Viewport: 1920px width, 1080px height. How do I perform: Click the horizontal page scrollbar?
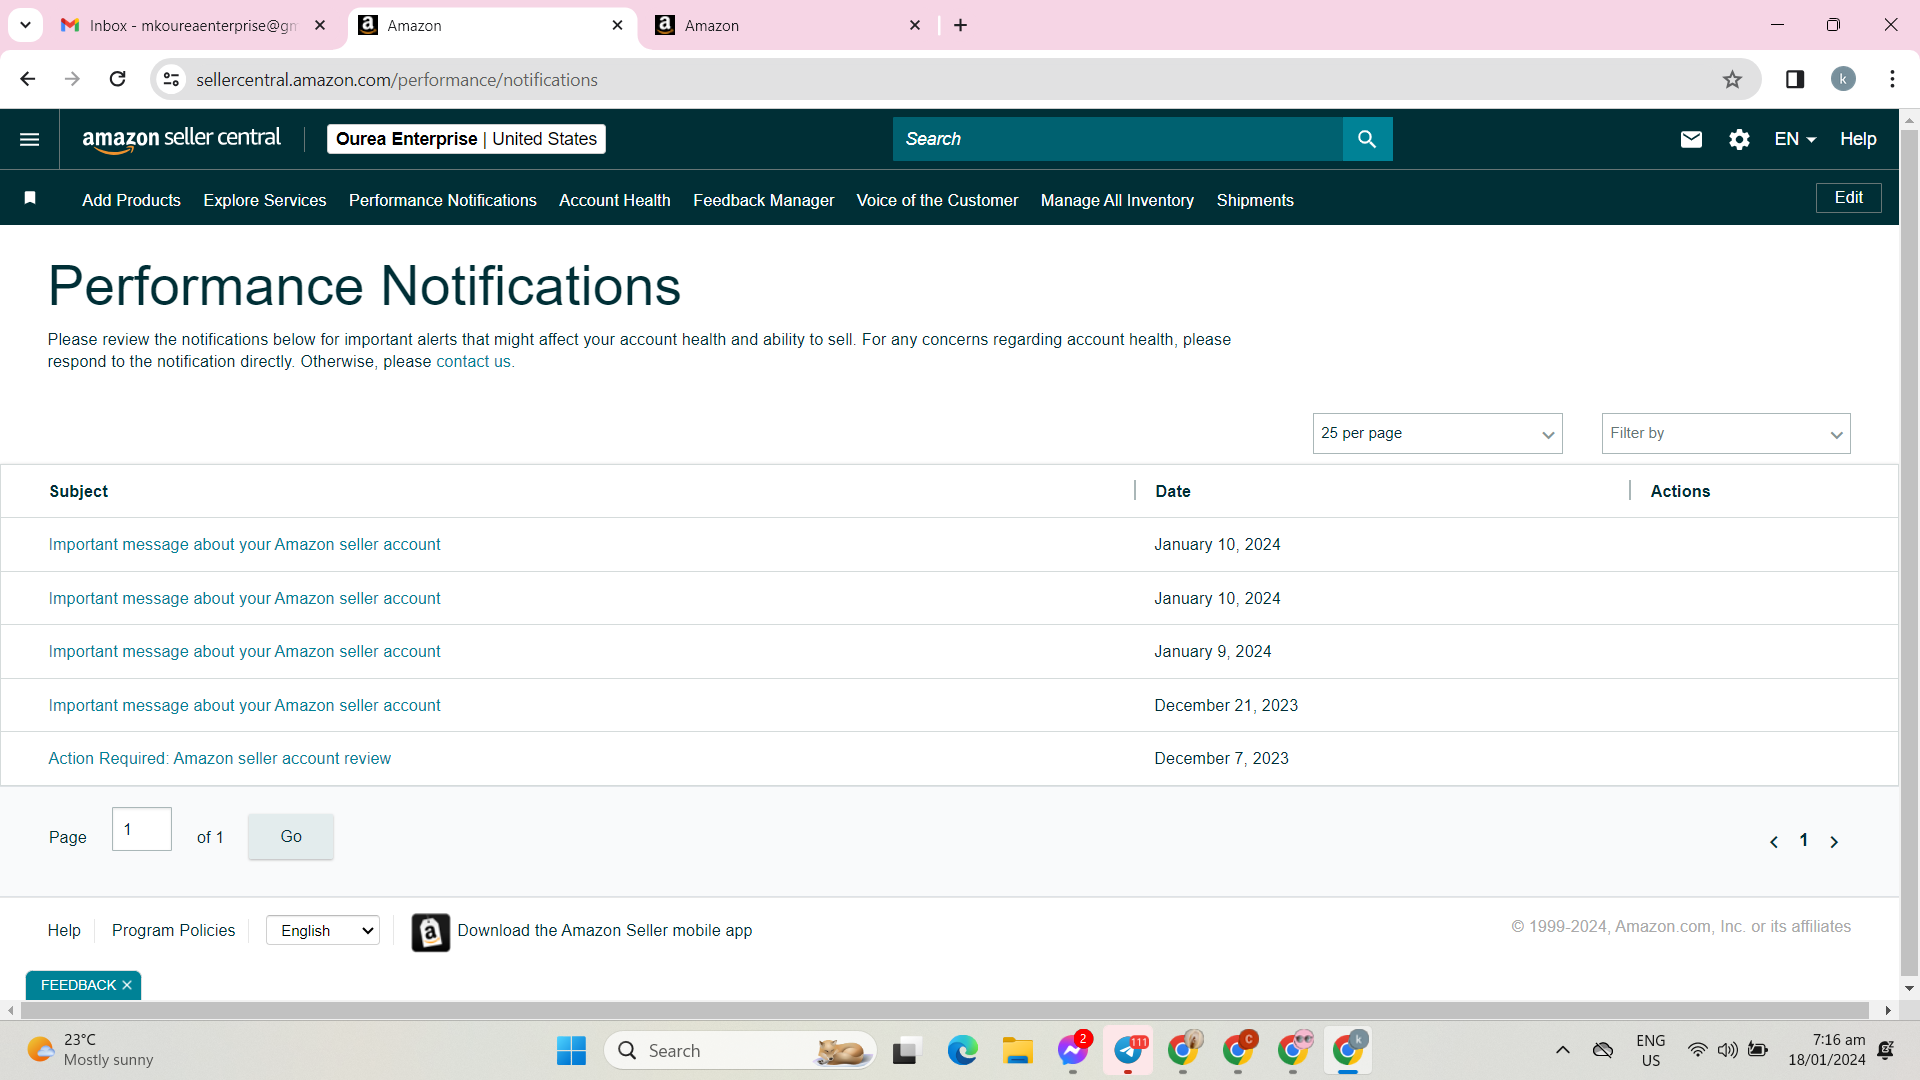944,1011
